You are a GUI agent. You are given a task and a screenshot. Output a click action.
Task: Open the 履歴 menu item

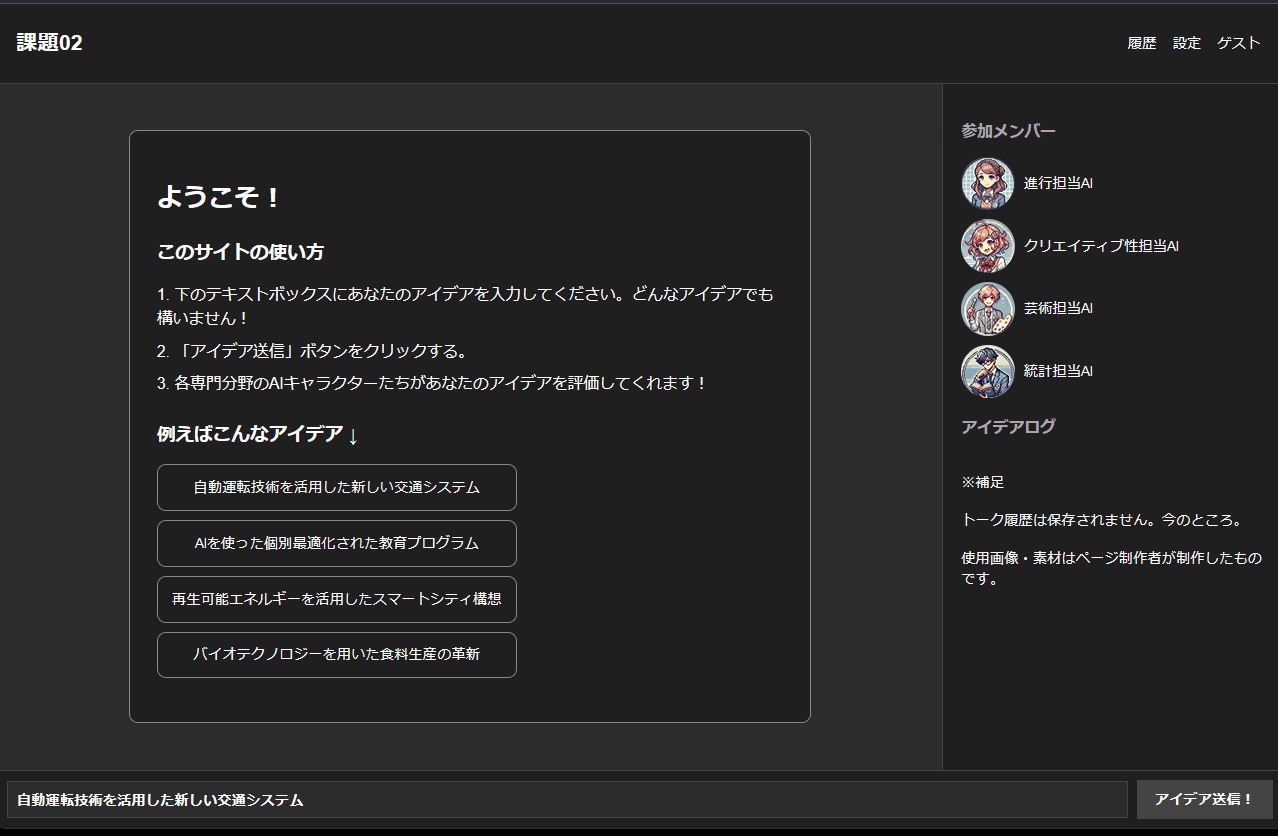(1142, 43)
